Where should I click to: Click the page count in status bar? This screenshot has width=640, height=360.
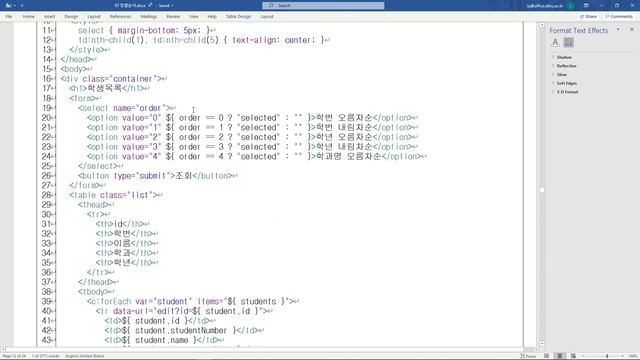tap(14, 356)
